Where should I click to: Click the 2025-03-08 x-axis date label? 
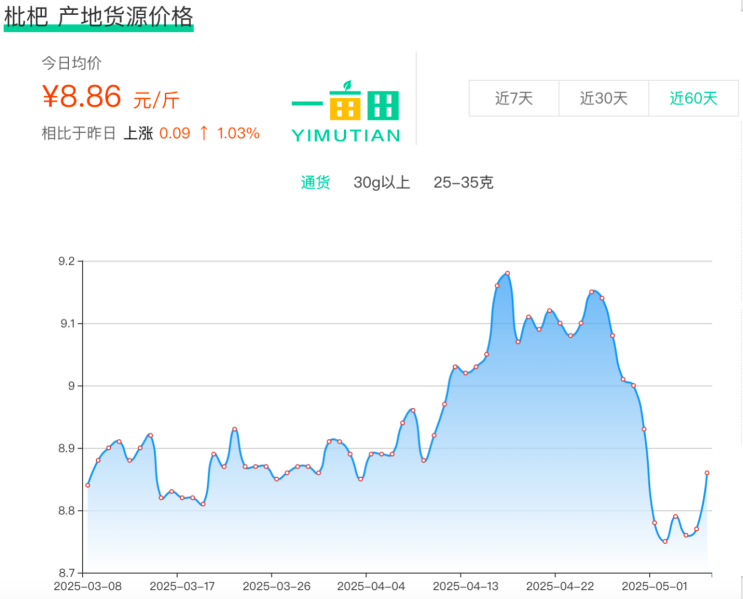click(x=88, y=587)
